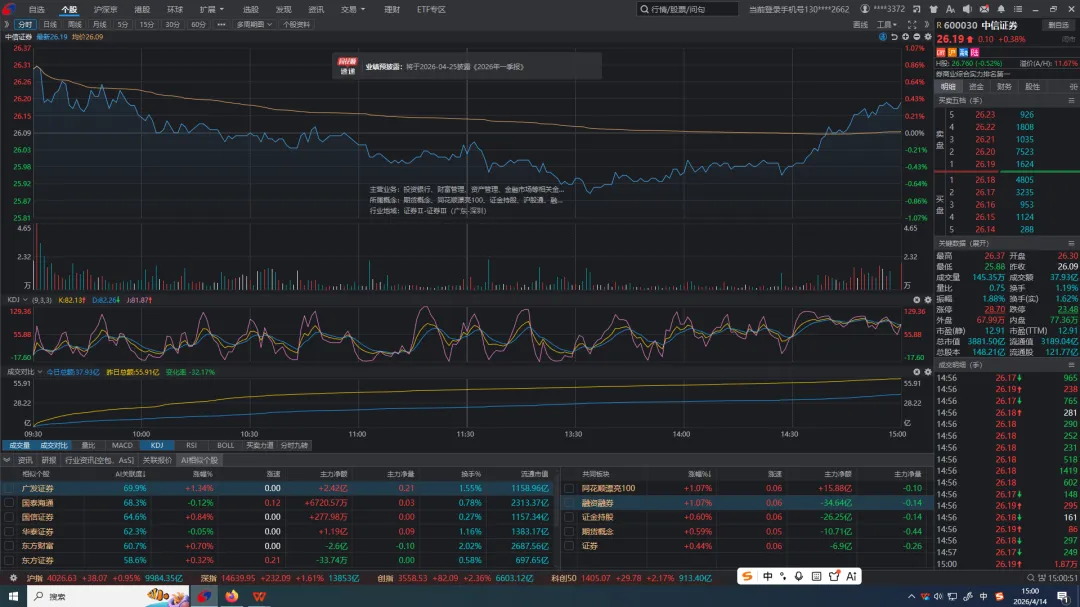Click the 画线 drawing button
The image size is (1080, 607).
coord(860,25)
